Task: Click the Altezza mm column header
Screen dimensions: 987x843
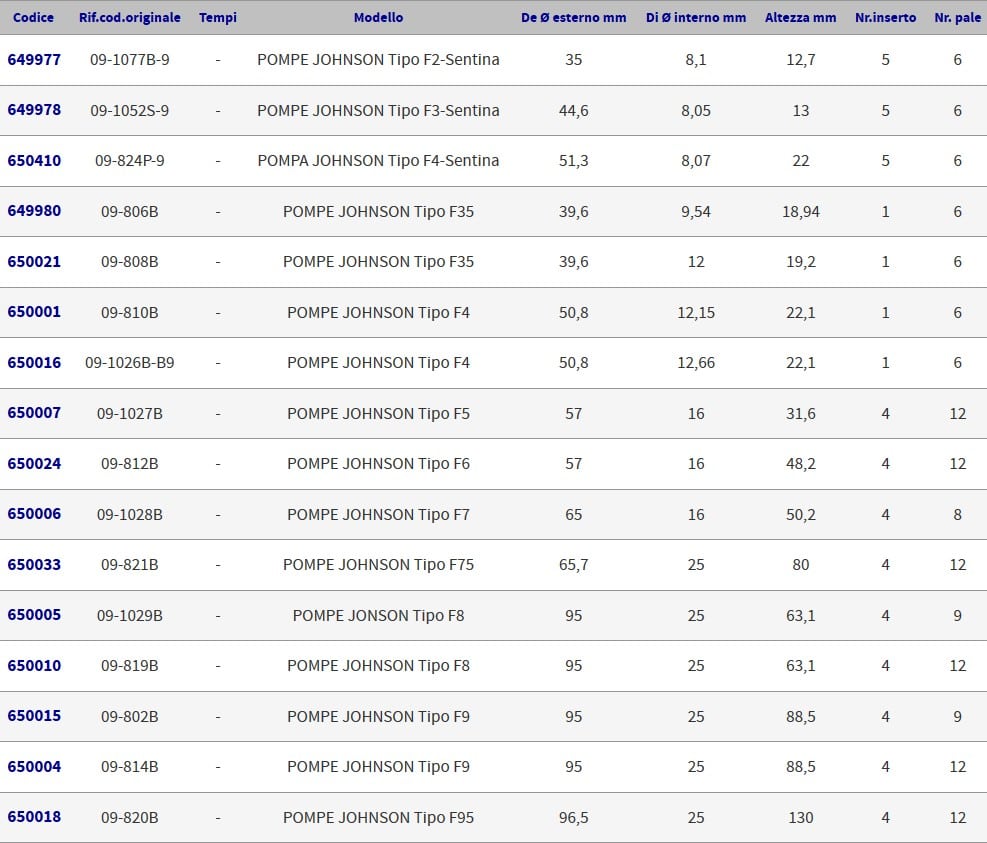Action: 800,18
